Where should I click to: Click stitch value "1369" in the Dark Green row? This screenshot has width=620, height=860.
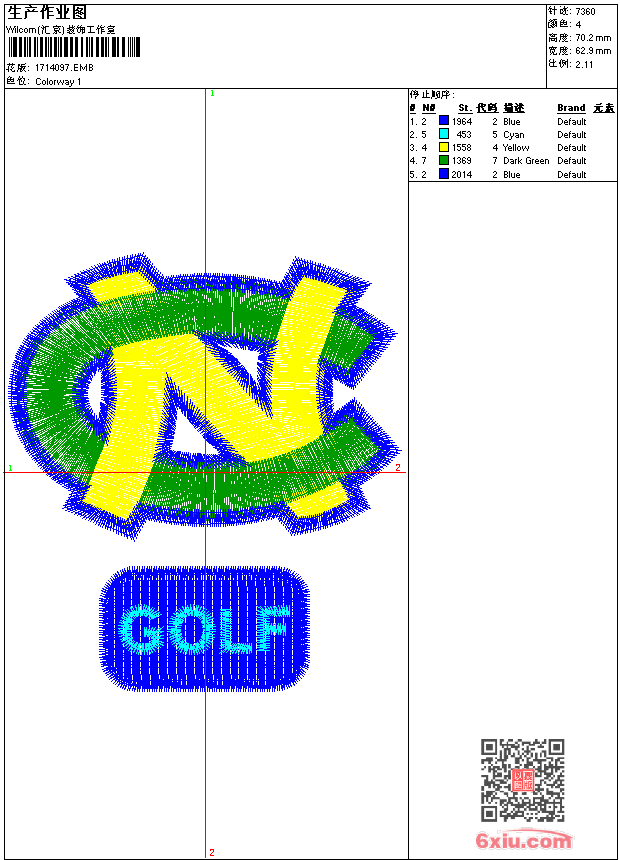coord(462,161)
